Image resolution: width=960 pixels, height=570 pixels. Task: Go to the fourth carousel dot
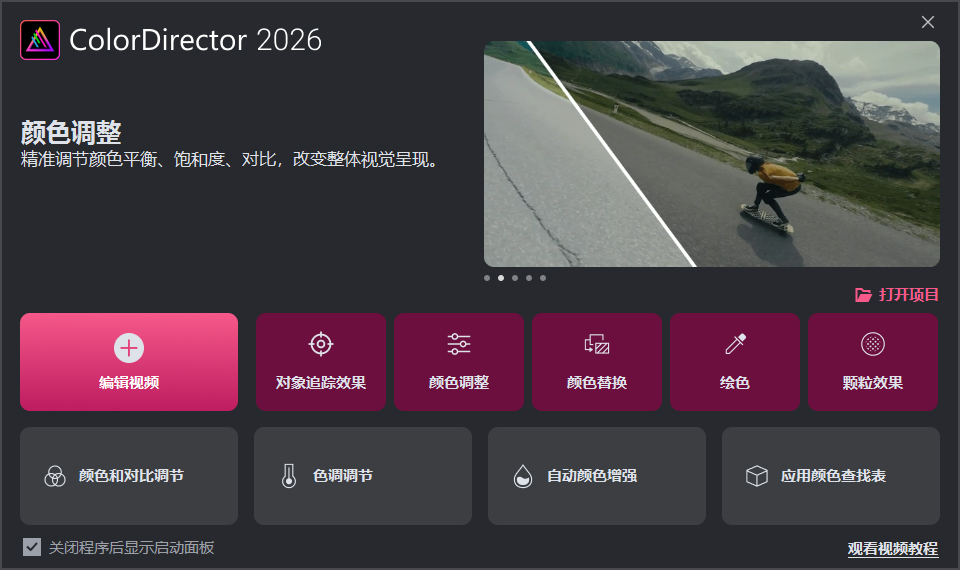pyautogui.click(x=529, y=278)
